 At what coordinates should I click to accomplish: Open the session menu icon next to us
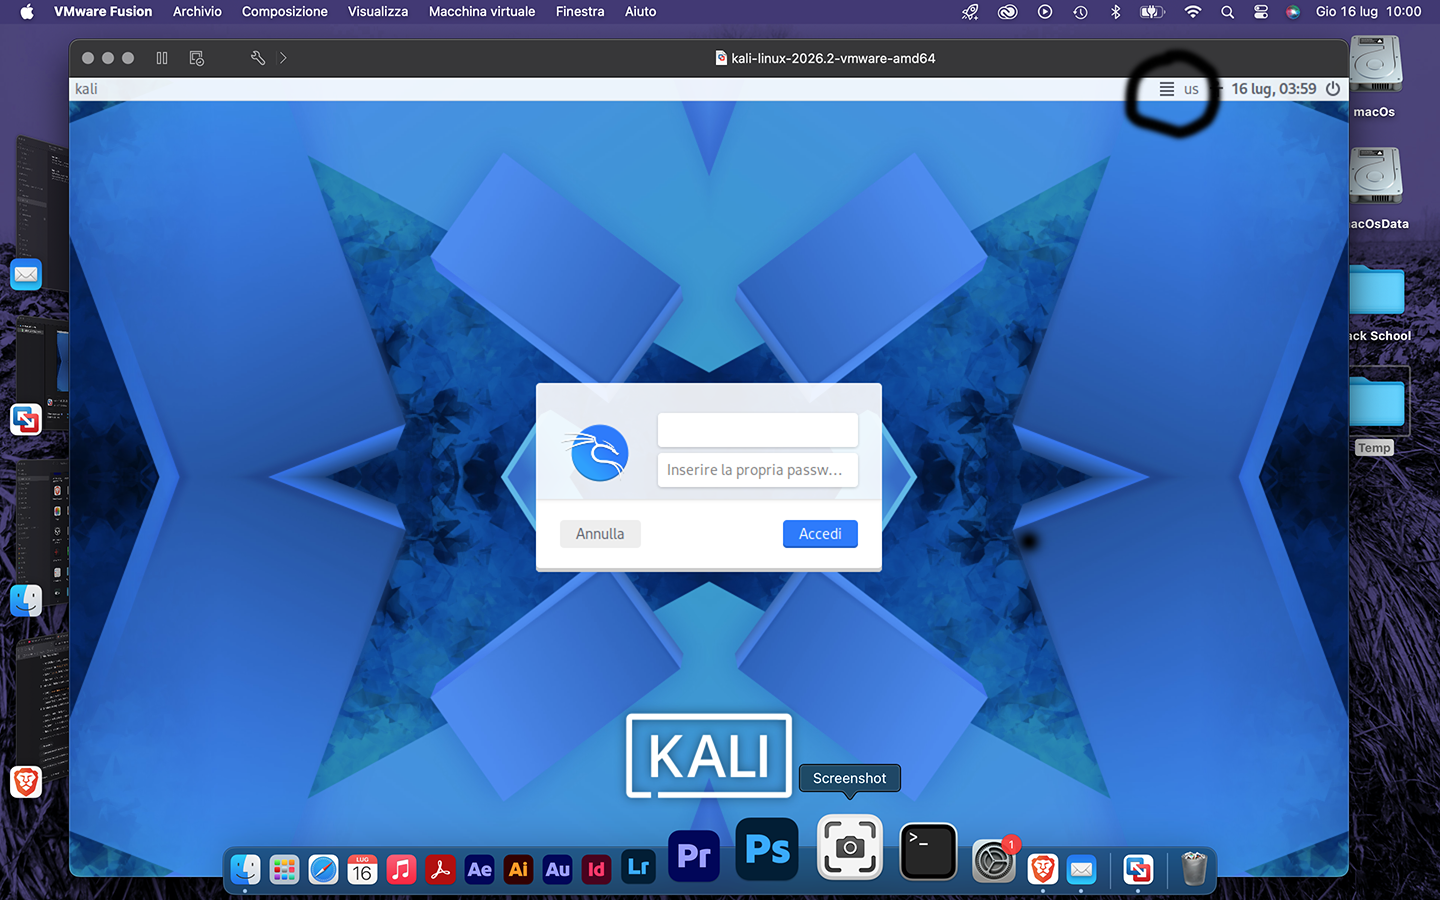click(1166, 89)
